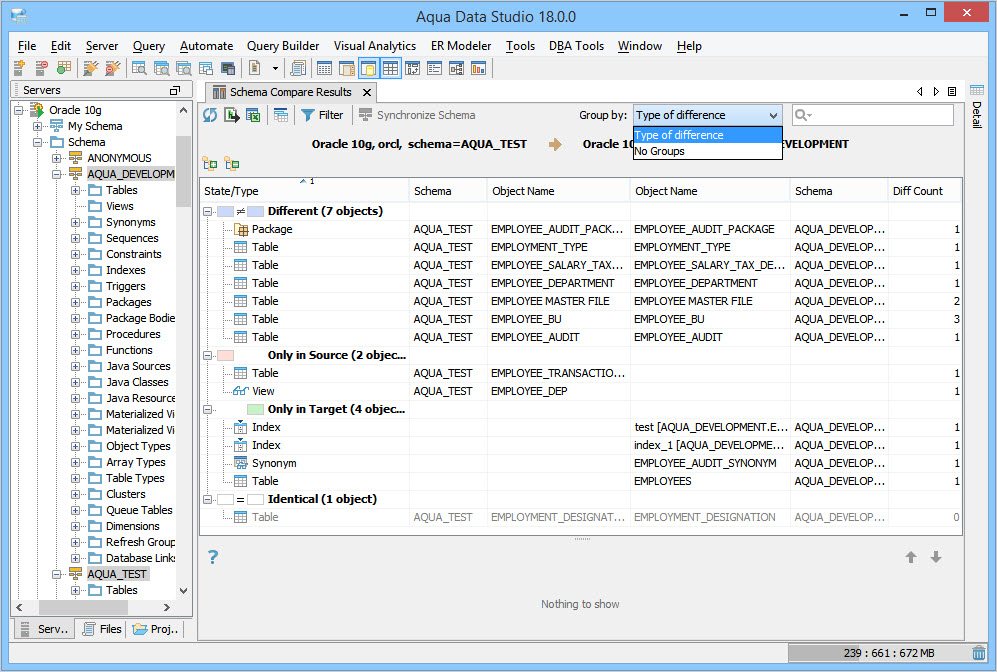
Task: Click the previous difference up arrow
Action: 911,558
